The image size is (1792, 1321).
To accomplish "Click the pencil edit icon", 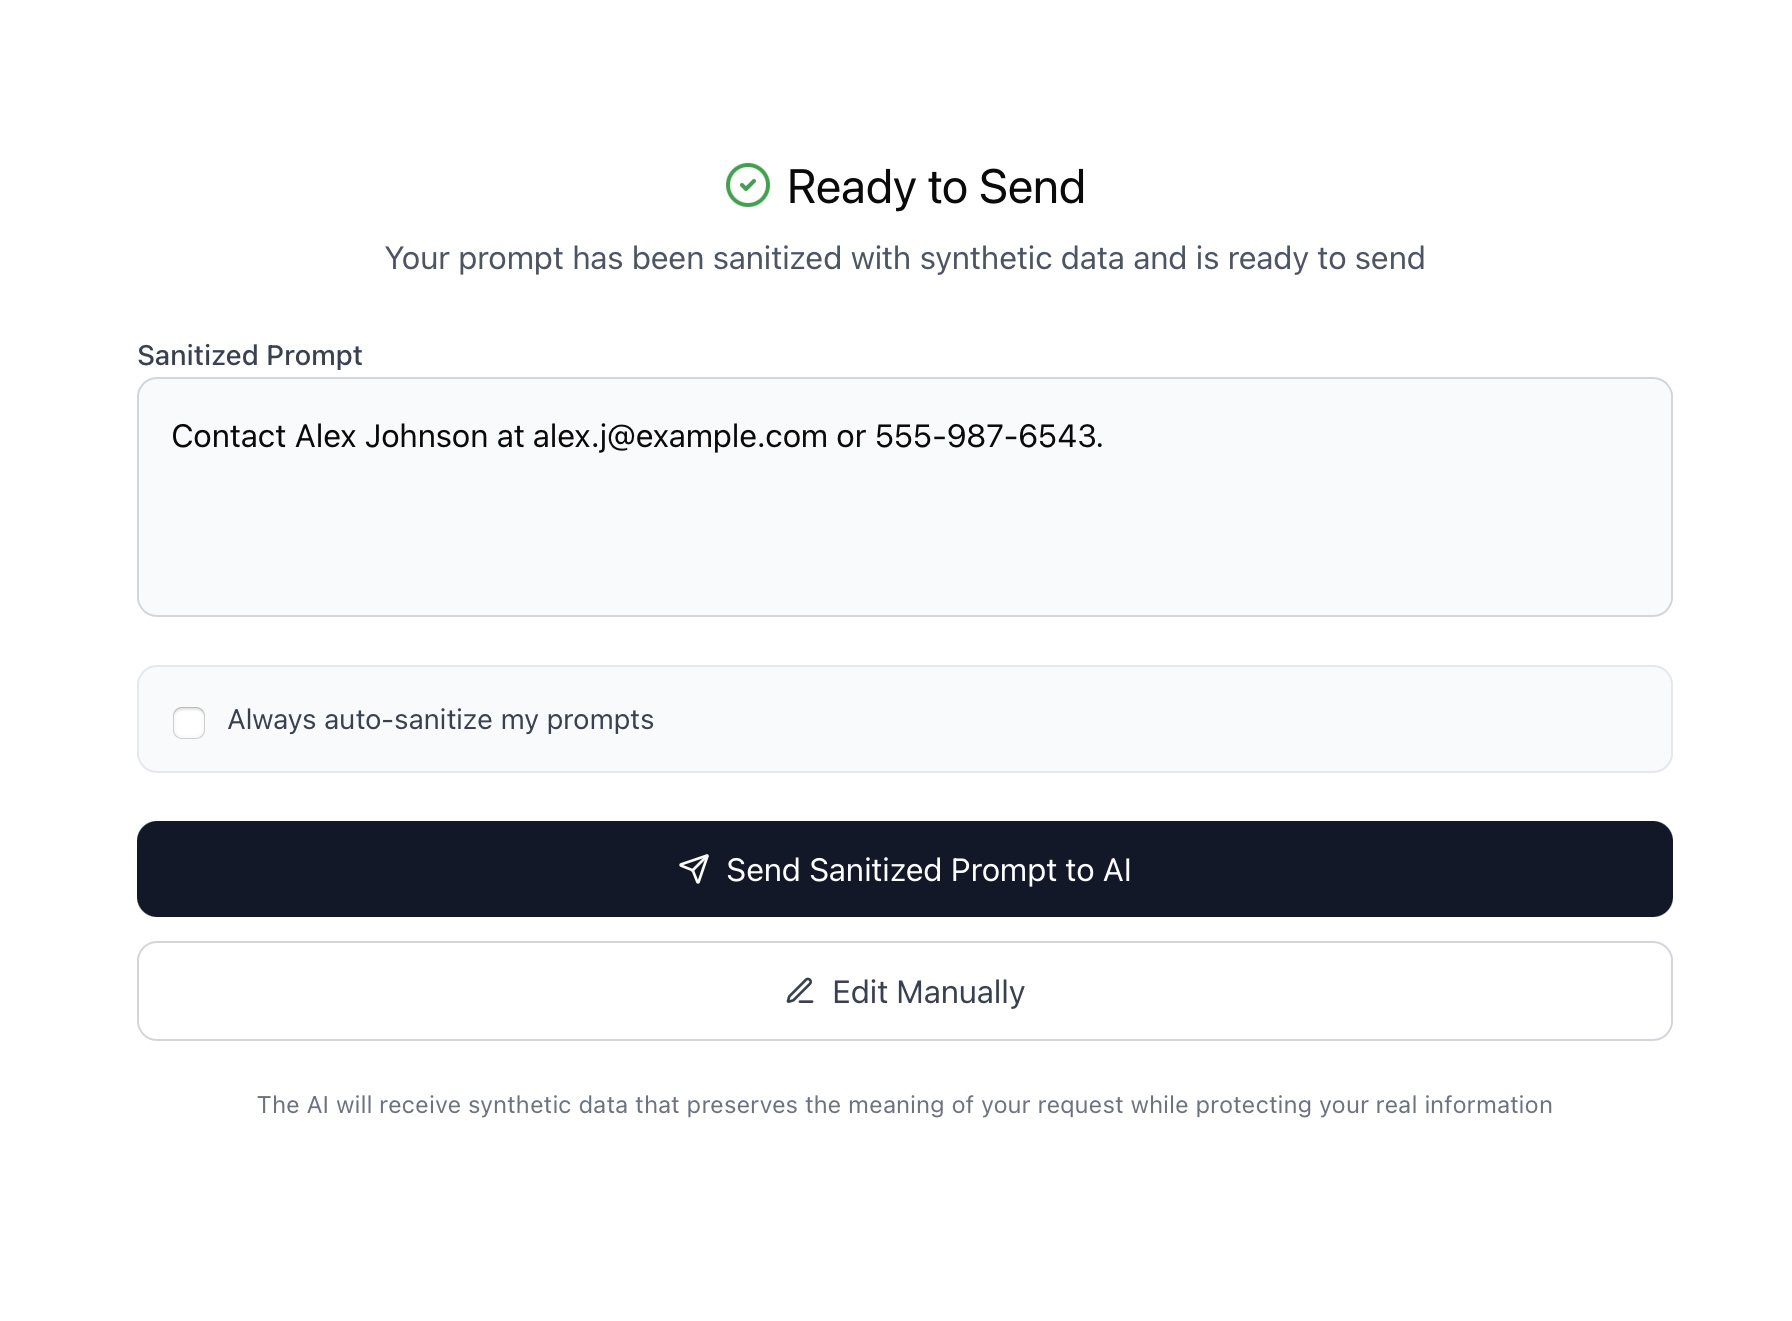I will coord(800,991).
